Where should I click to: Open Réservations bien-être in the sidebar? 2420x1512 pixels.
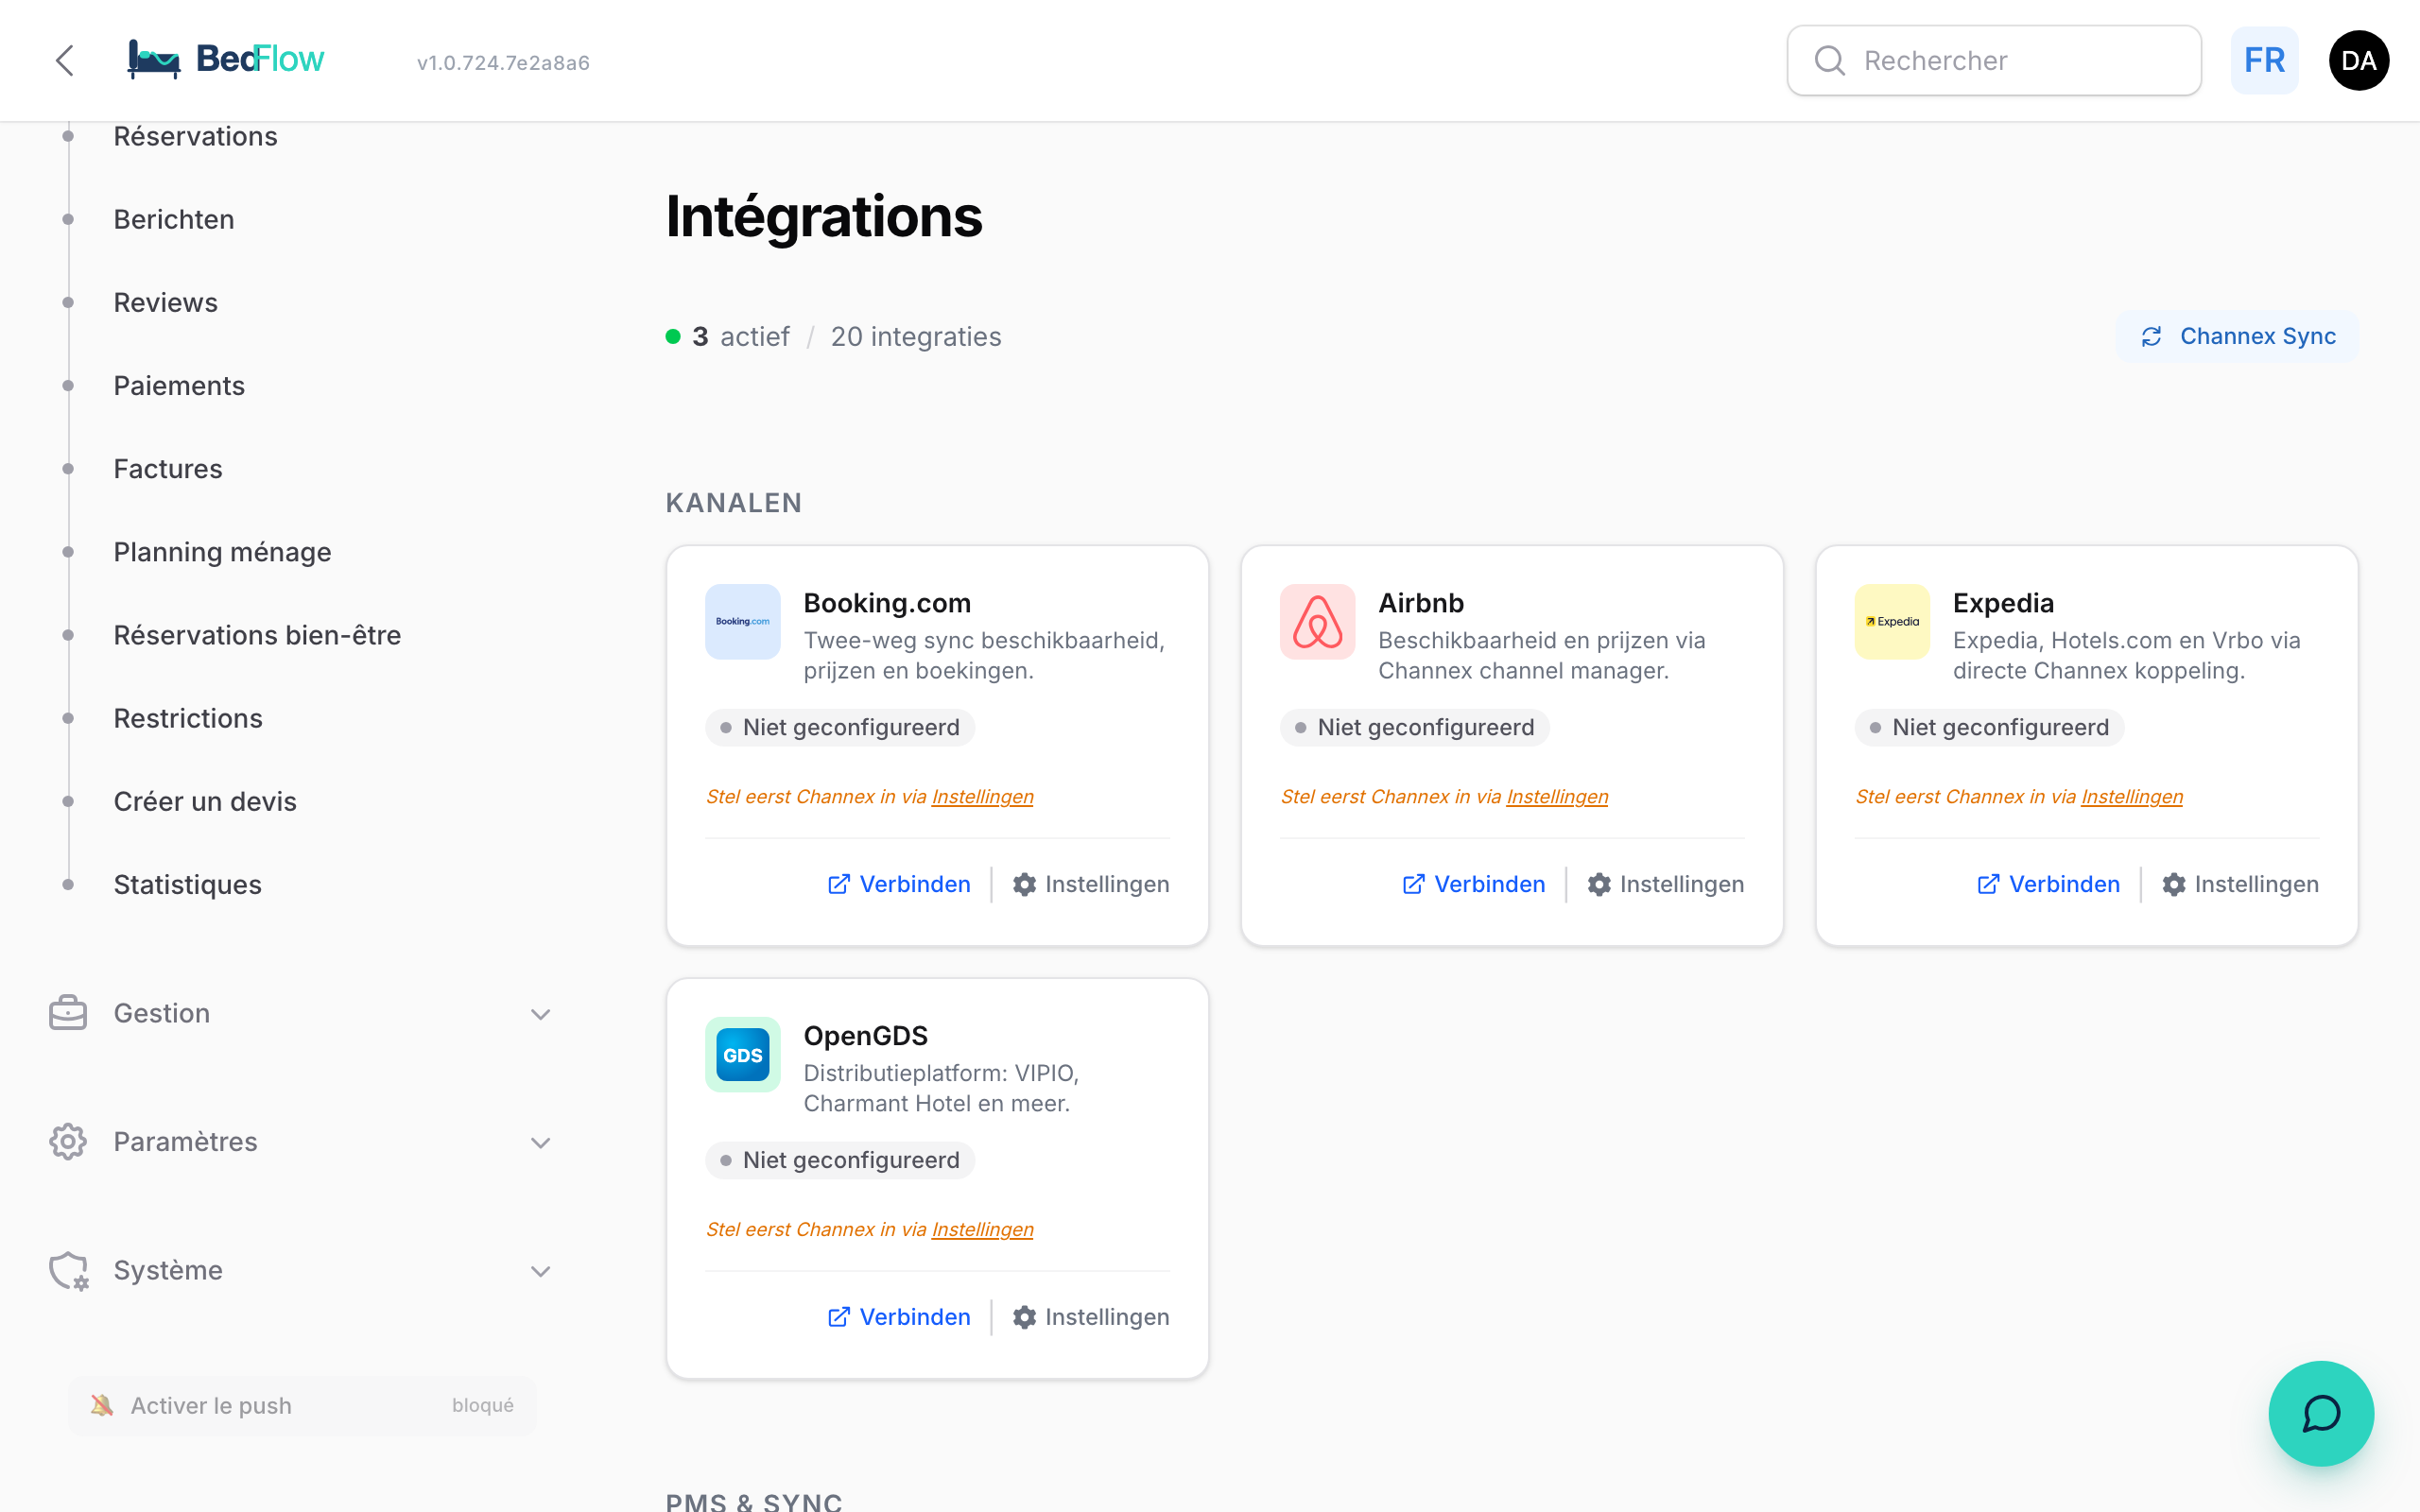tap(257, 634)
